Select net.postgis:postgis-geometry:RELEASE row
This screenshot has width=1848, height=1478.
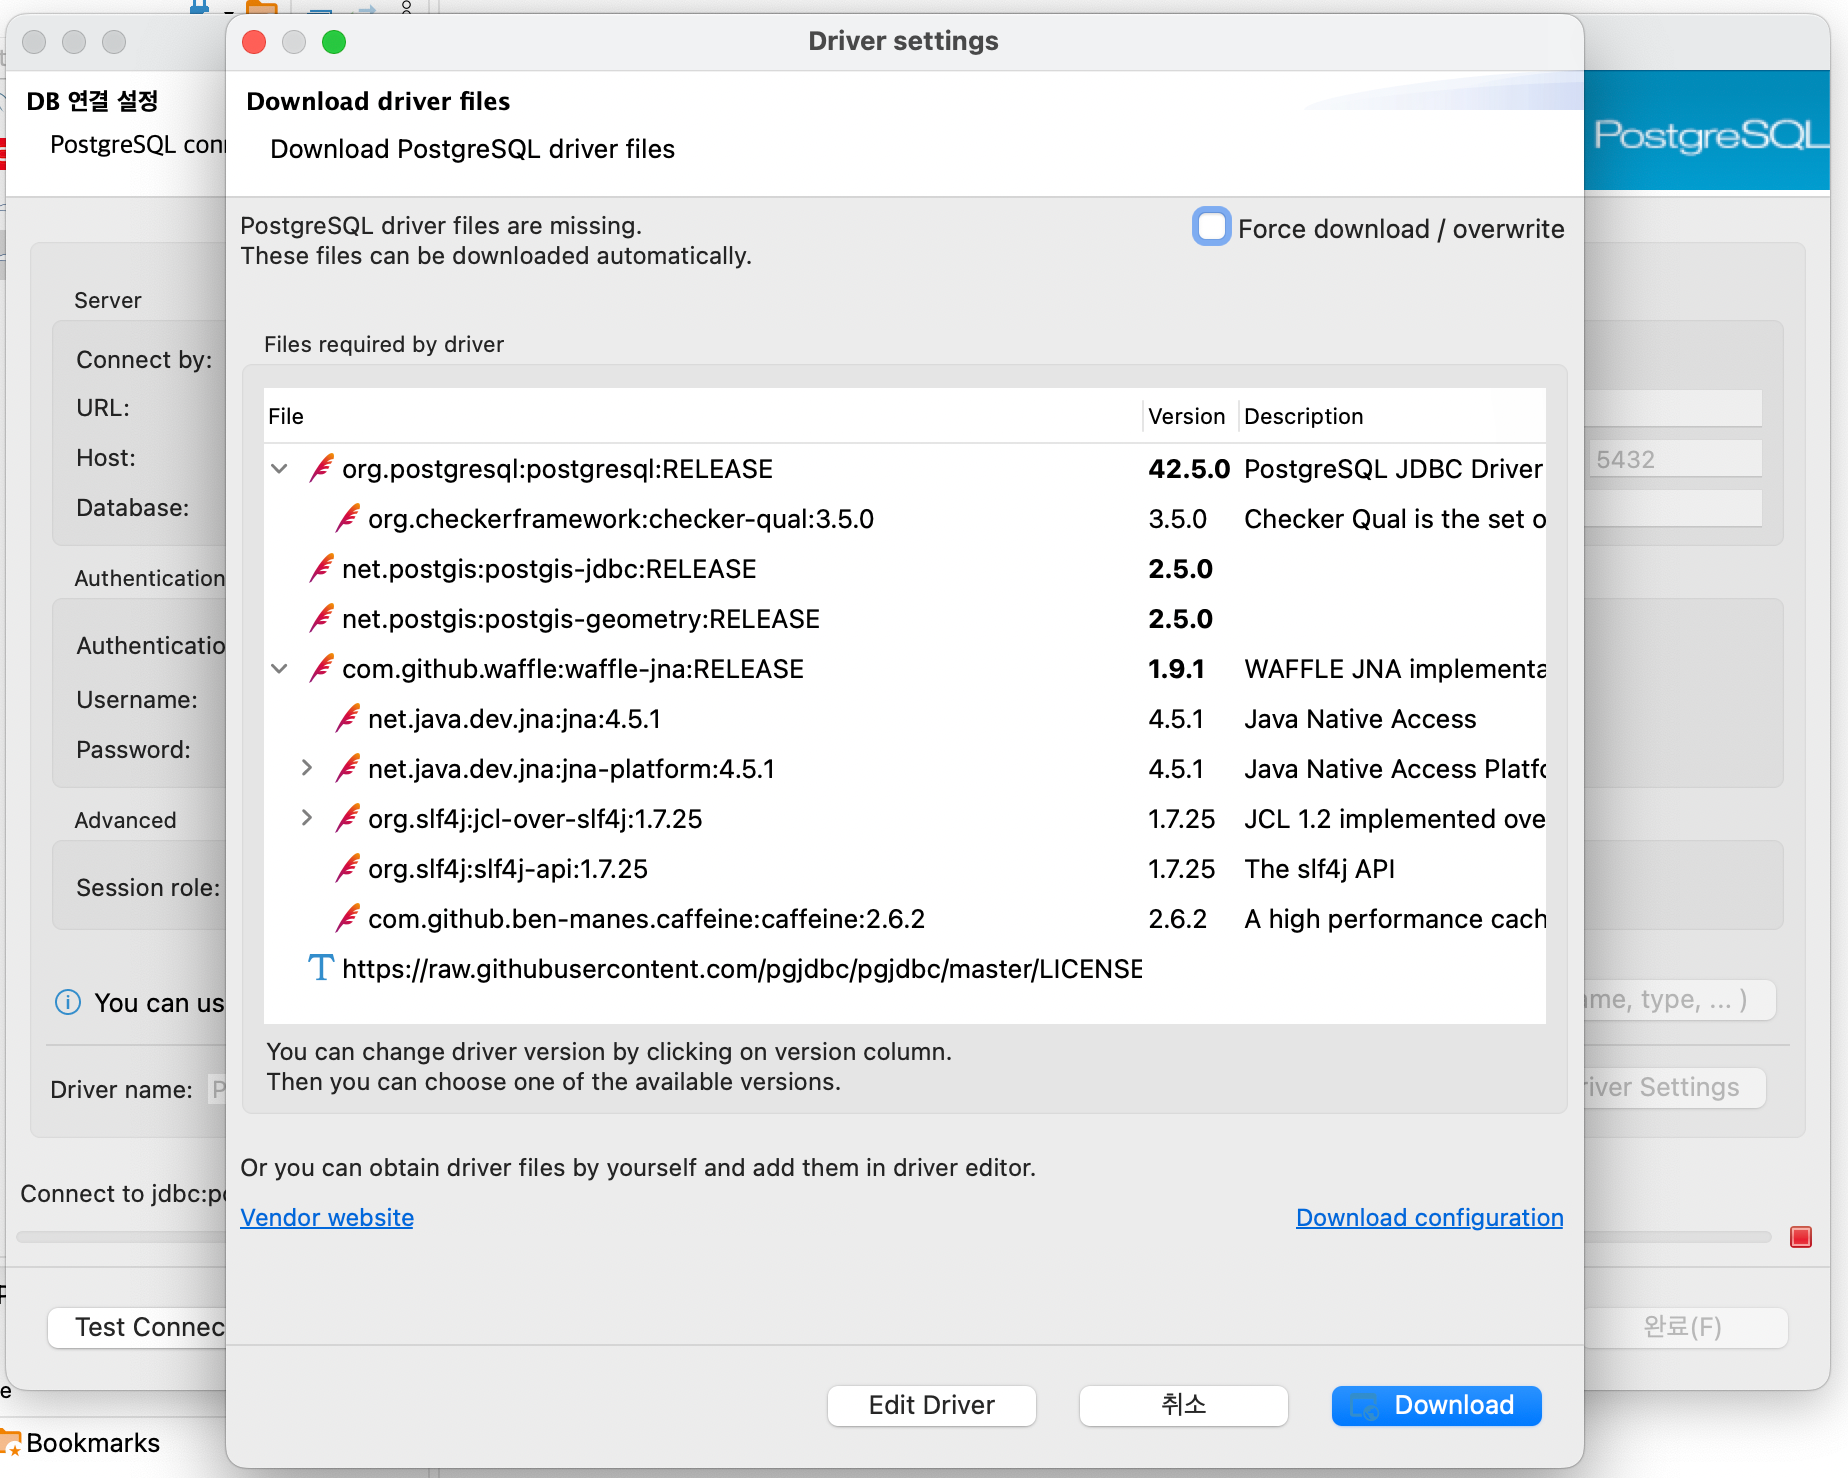point(904,619)
